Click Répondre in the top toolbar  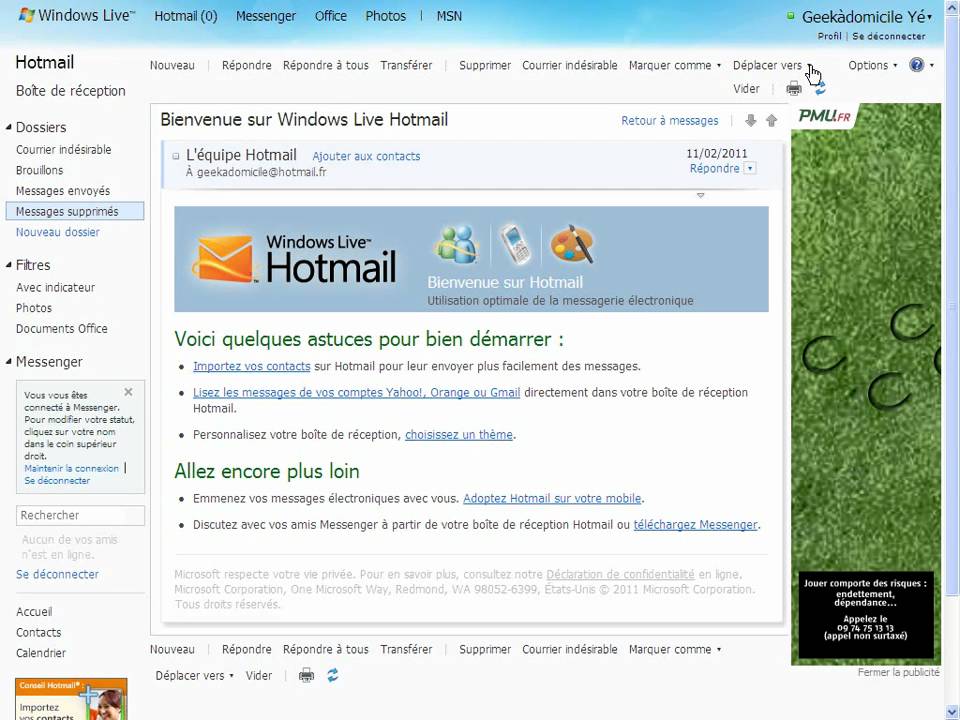point(247,66)
